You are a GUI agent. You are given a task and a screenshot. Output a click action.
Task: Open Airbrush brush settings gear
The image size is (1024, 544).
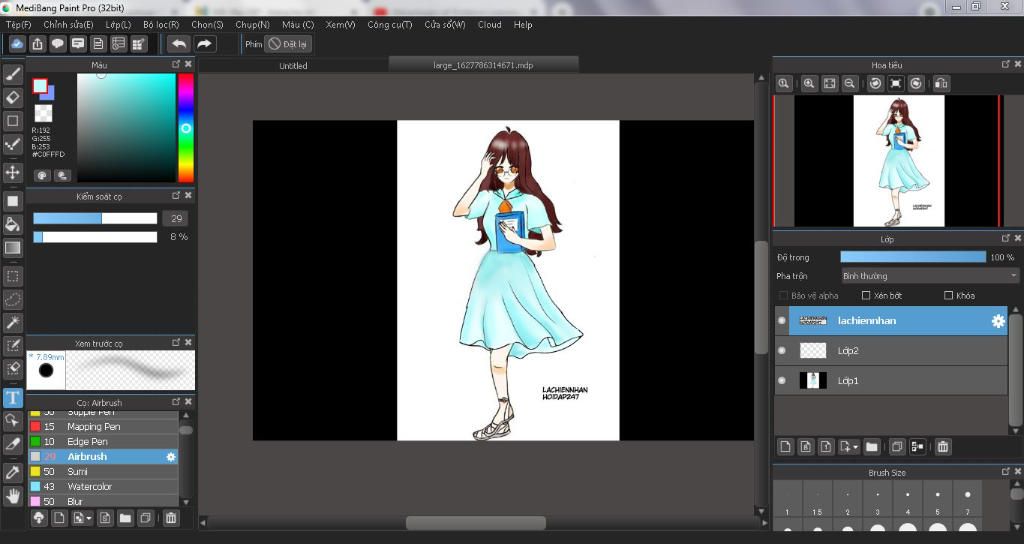[171, 457]
